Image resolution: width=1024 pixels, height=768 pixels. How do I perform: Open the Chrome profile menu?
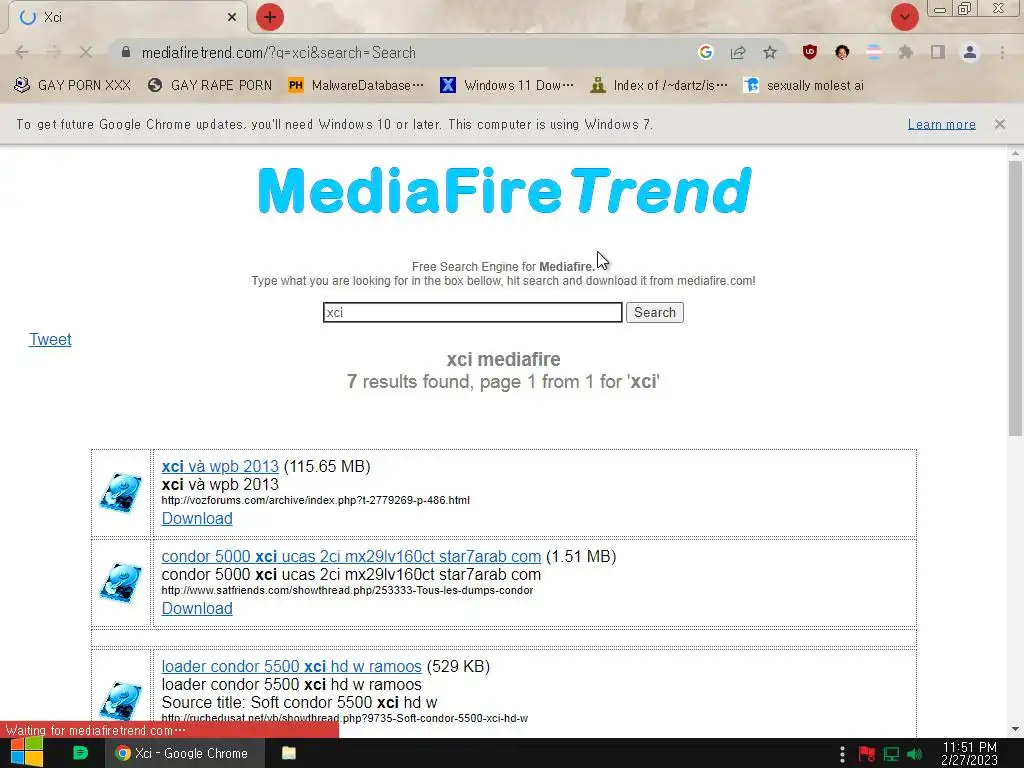click(970, 52)
